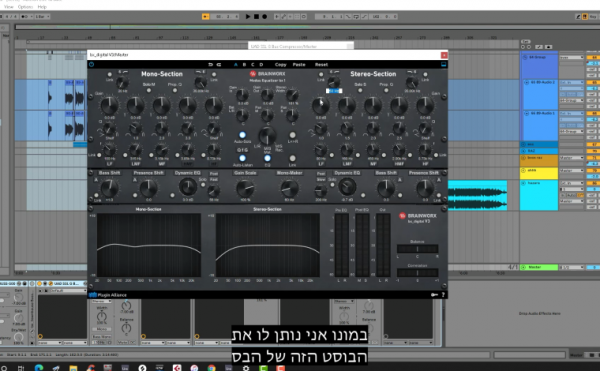Click the Stereo Width knob
The width and height of the screenshot is (600, 371).
coord(292,94)
